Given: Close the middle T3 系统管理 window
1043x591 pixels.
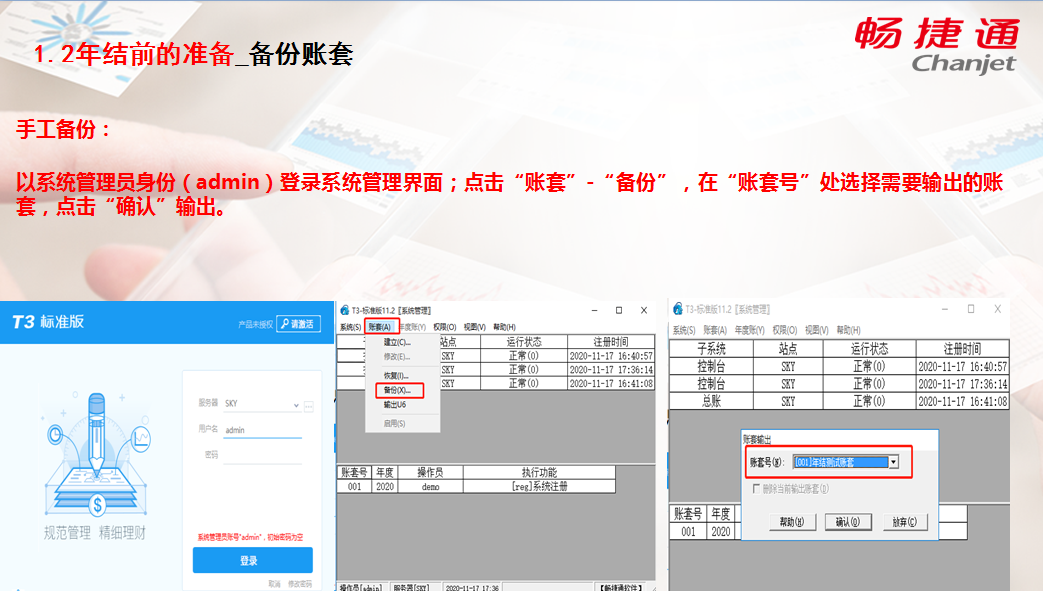Looking at the screenshot, I should (644, 310).
